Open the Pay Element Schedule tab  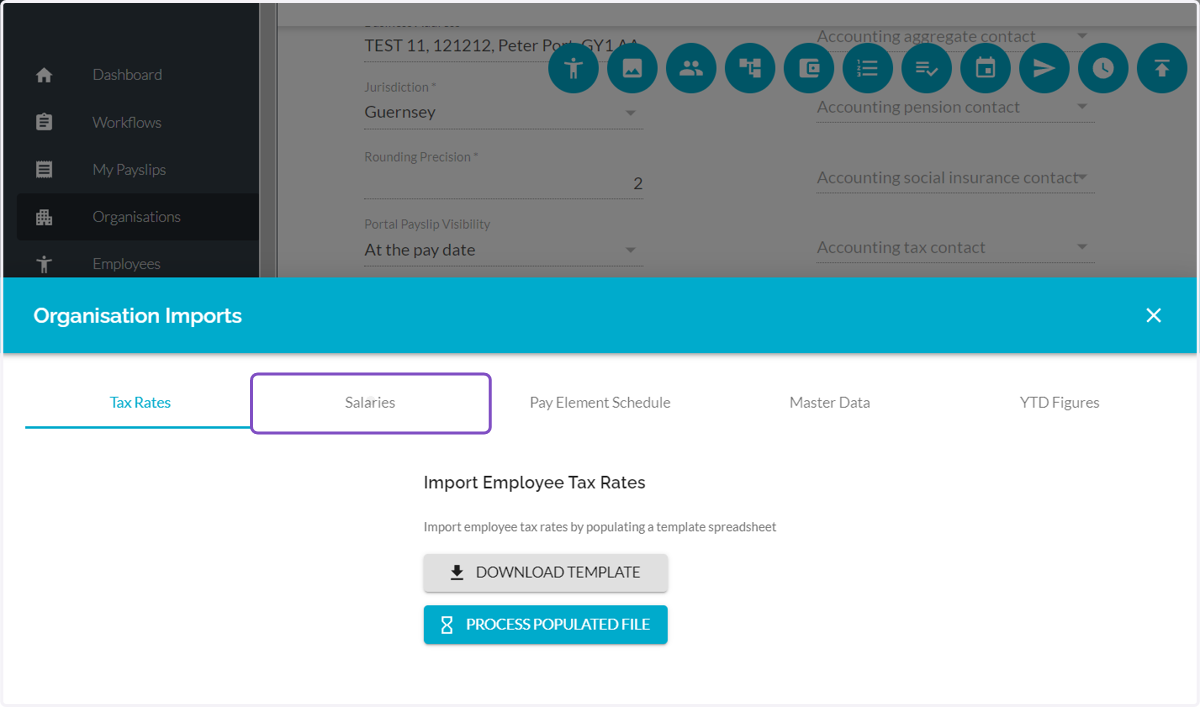click(600, 403)
